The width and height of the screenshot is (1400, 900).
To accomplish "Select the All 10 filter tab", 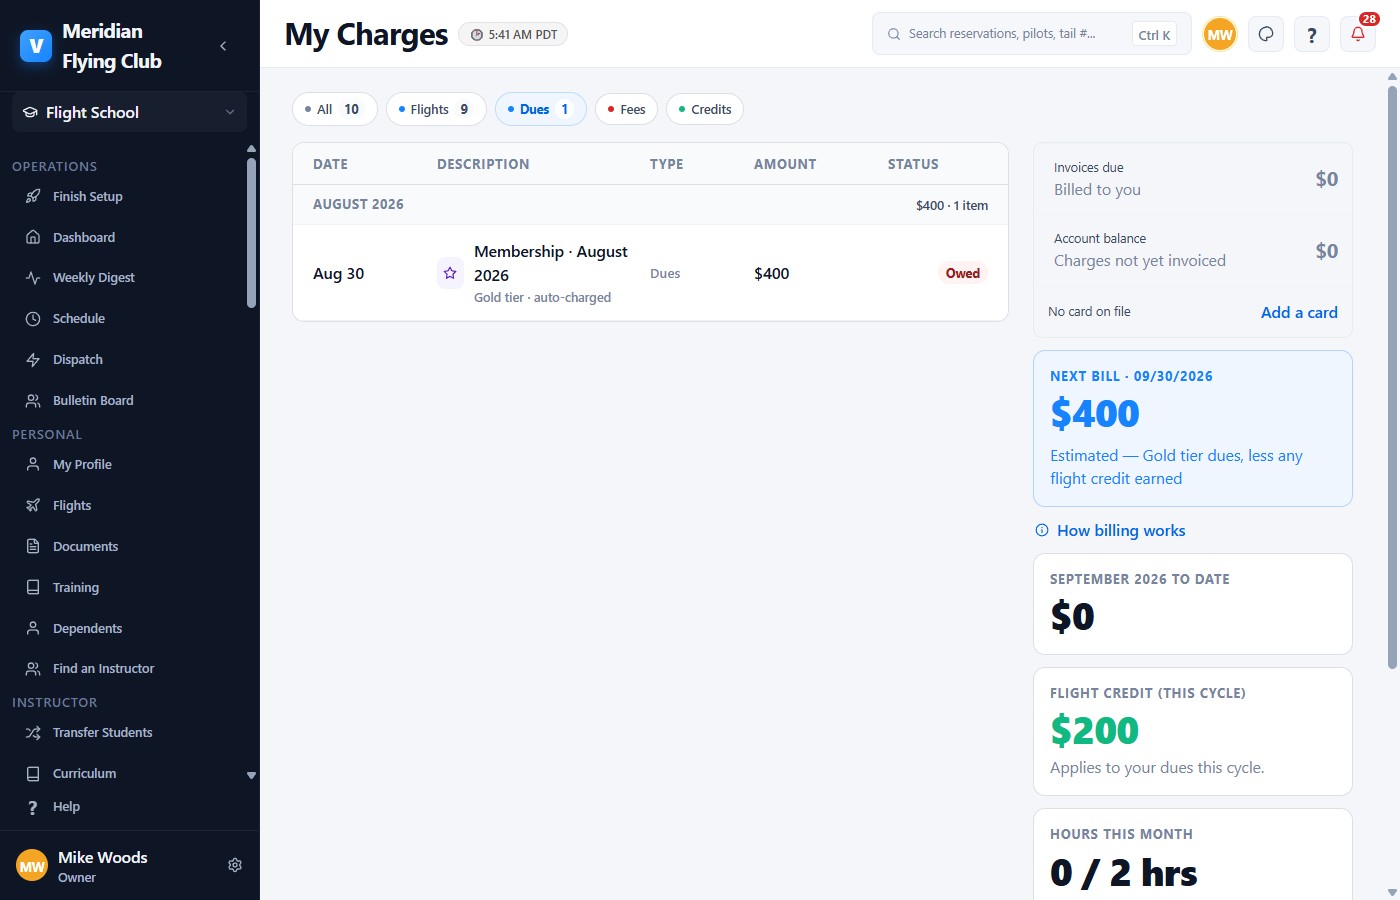I will pyautogui.click(x=334, y=109).
